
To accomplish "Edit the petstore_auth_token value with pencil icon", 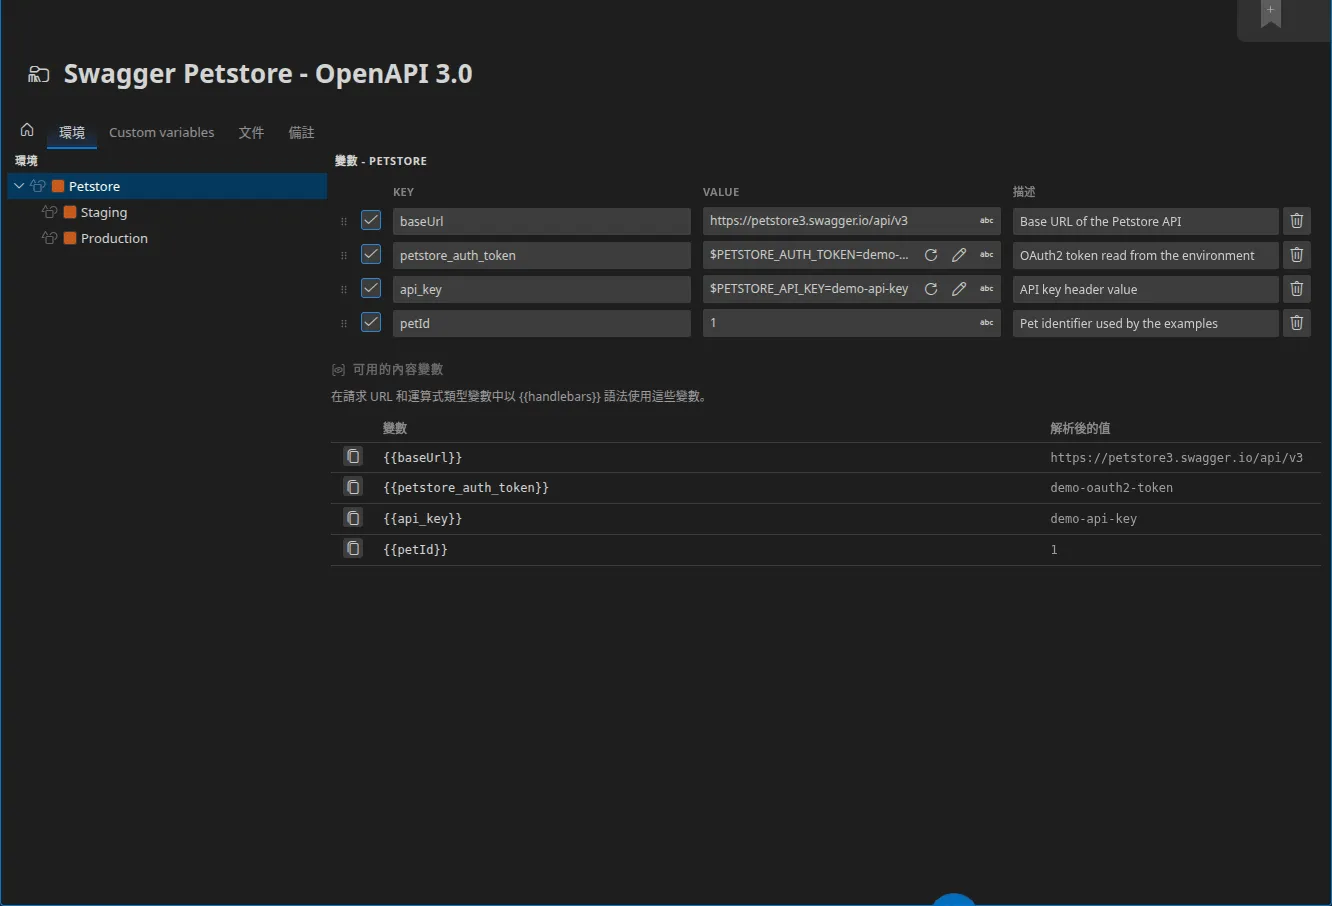I will [959, 255].
